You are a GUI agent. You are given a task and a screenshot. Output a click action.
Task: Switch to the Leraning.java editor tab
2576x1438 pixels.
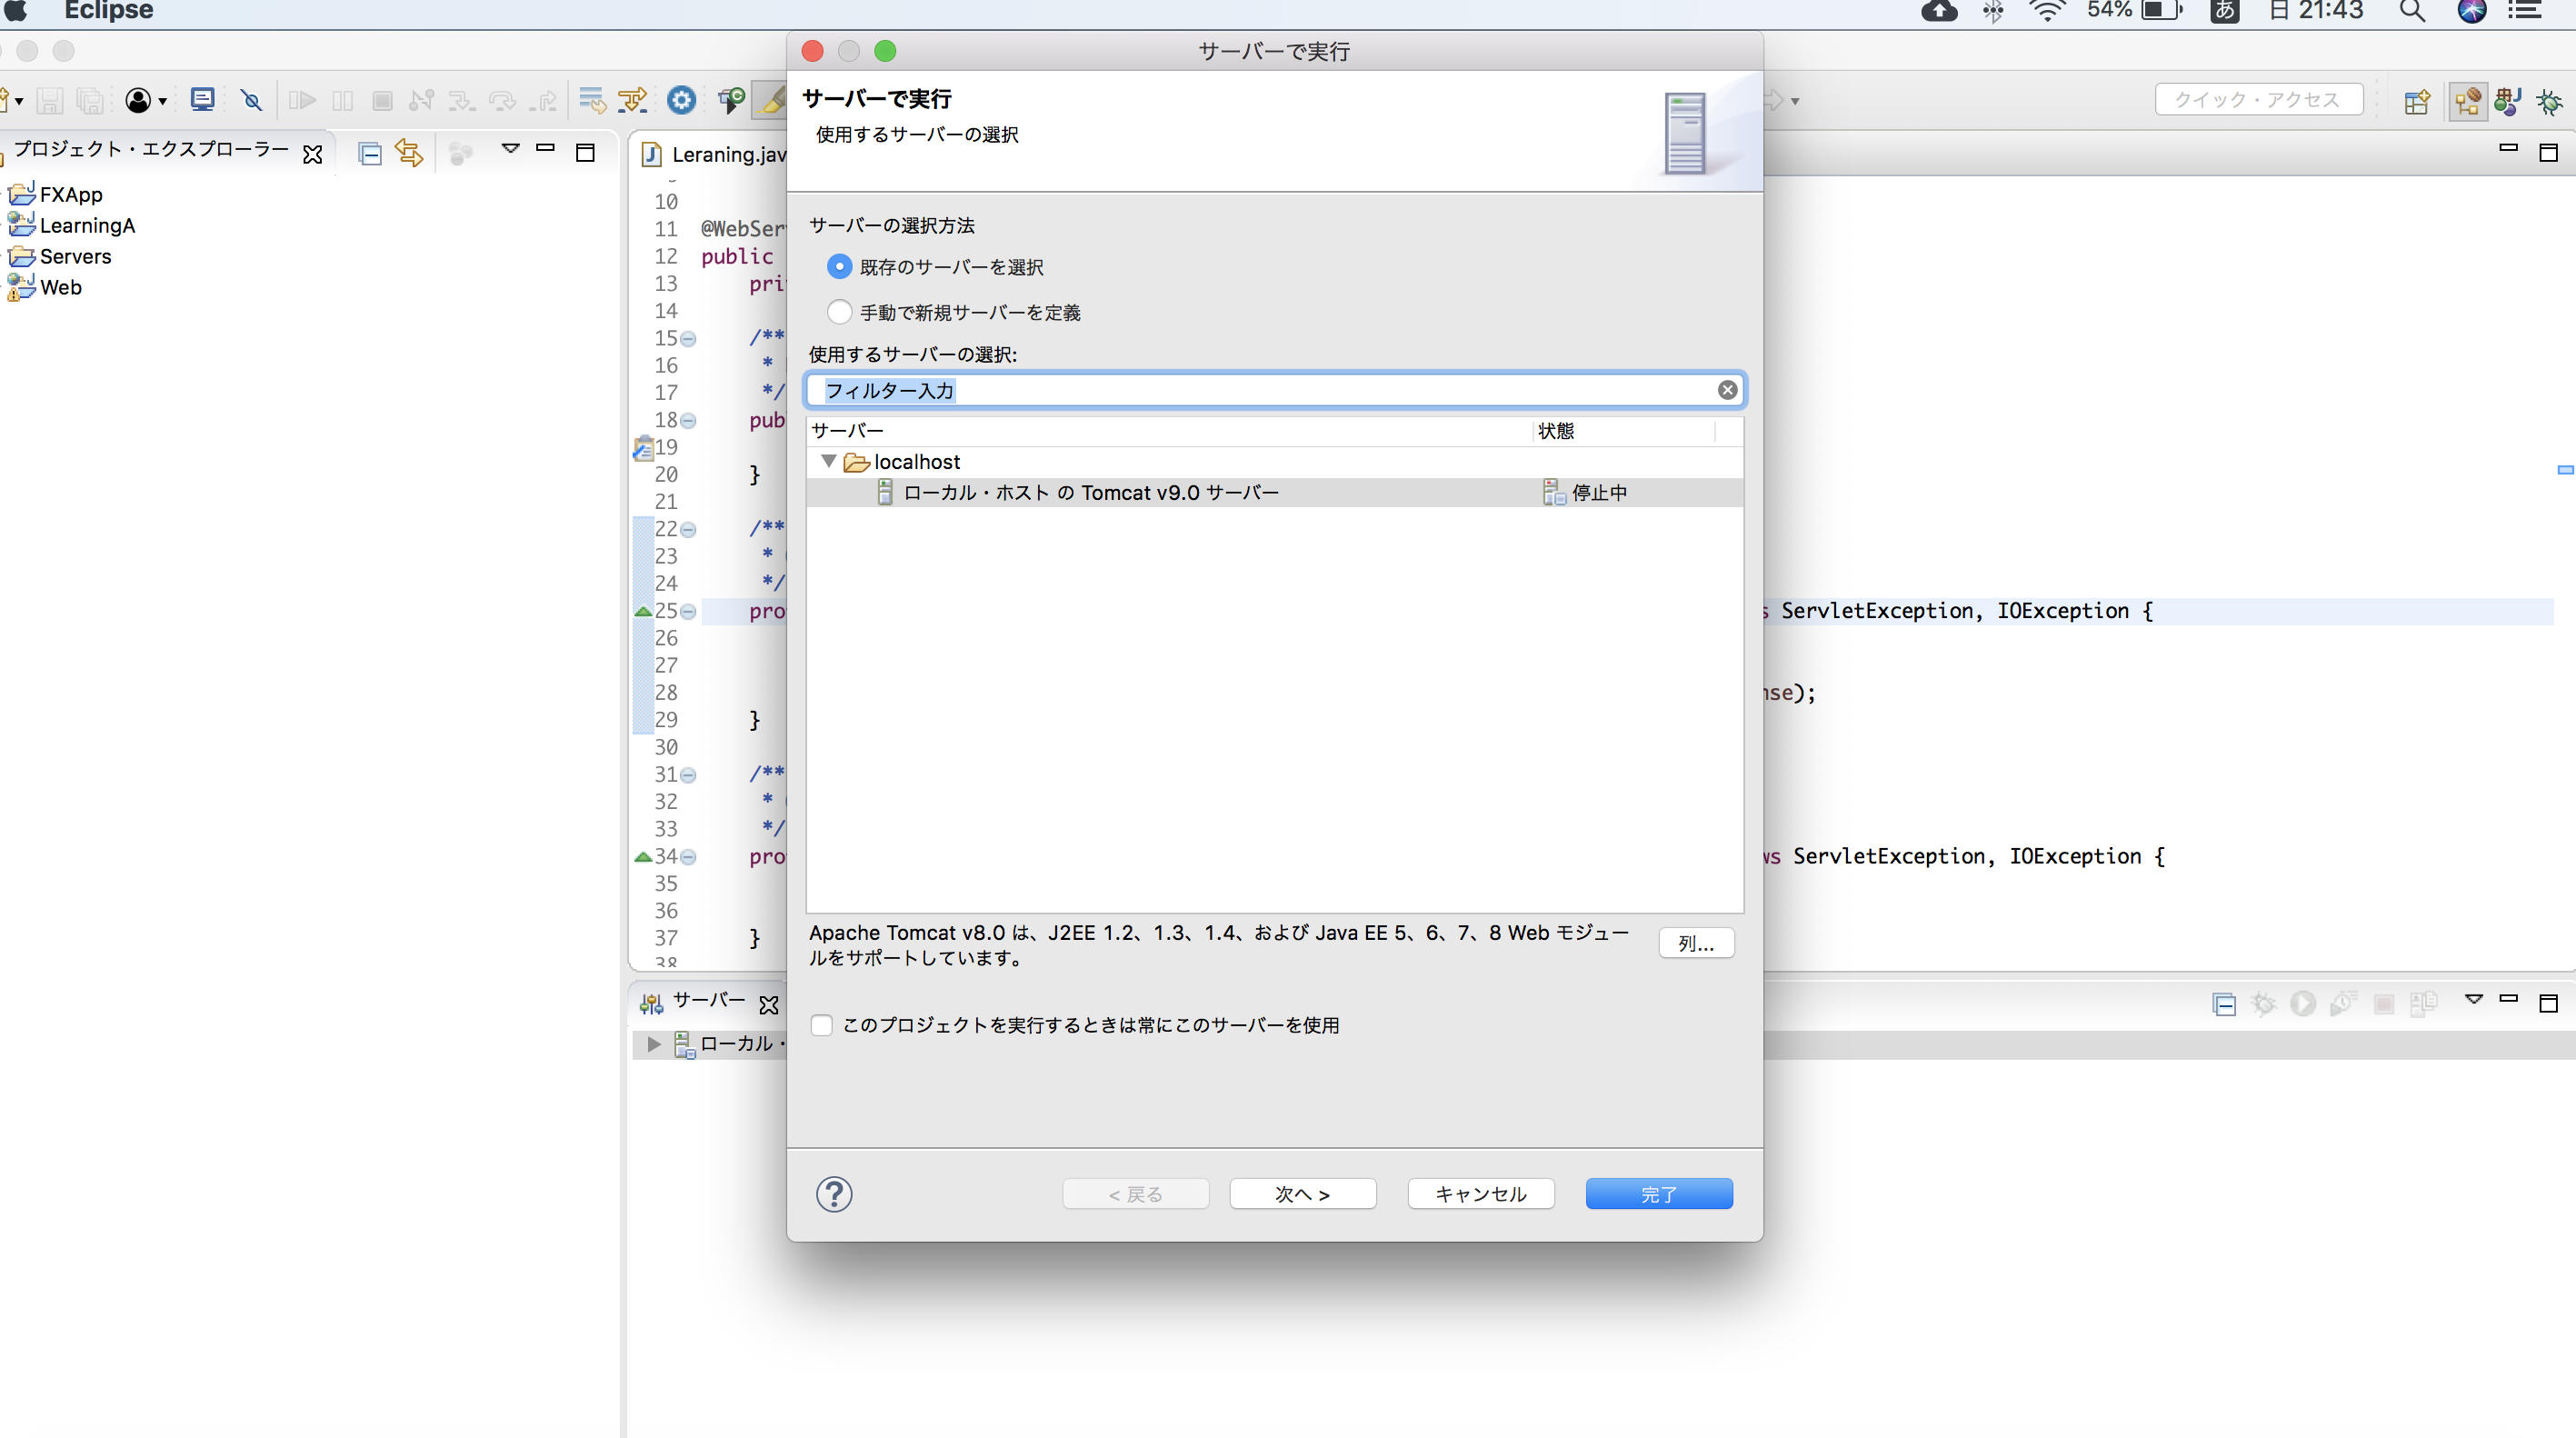pos(722,154)
